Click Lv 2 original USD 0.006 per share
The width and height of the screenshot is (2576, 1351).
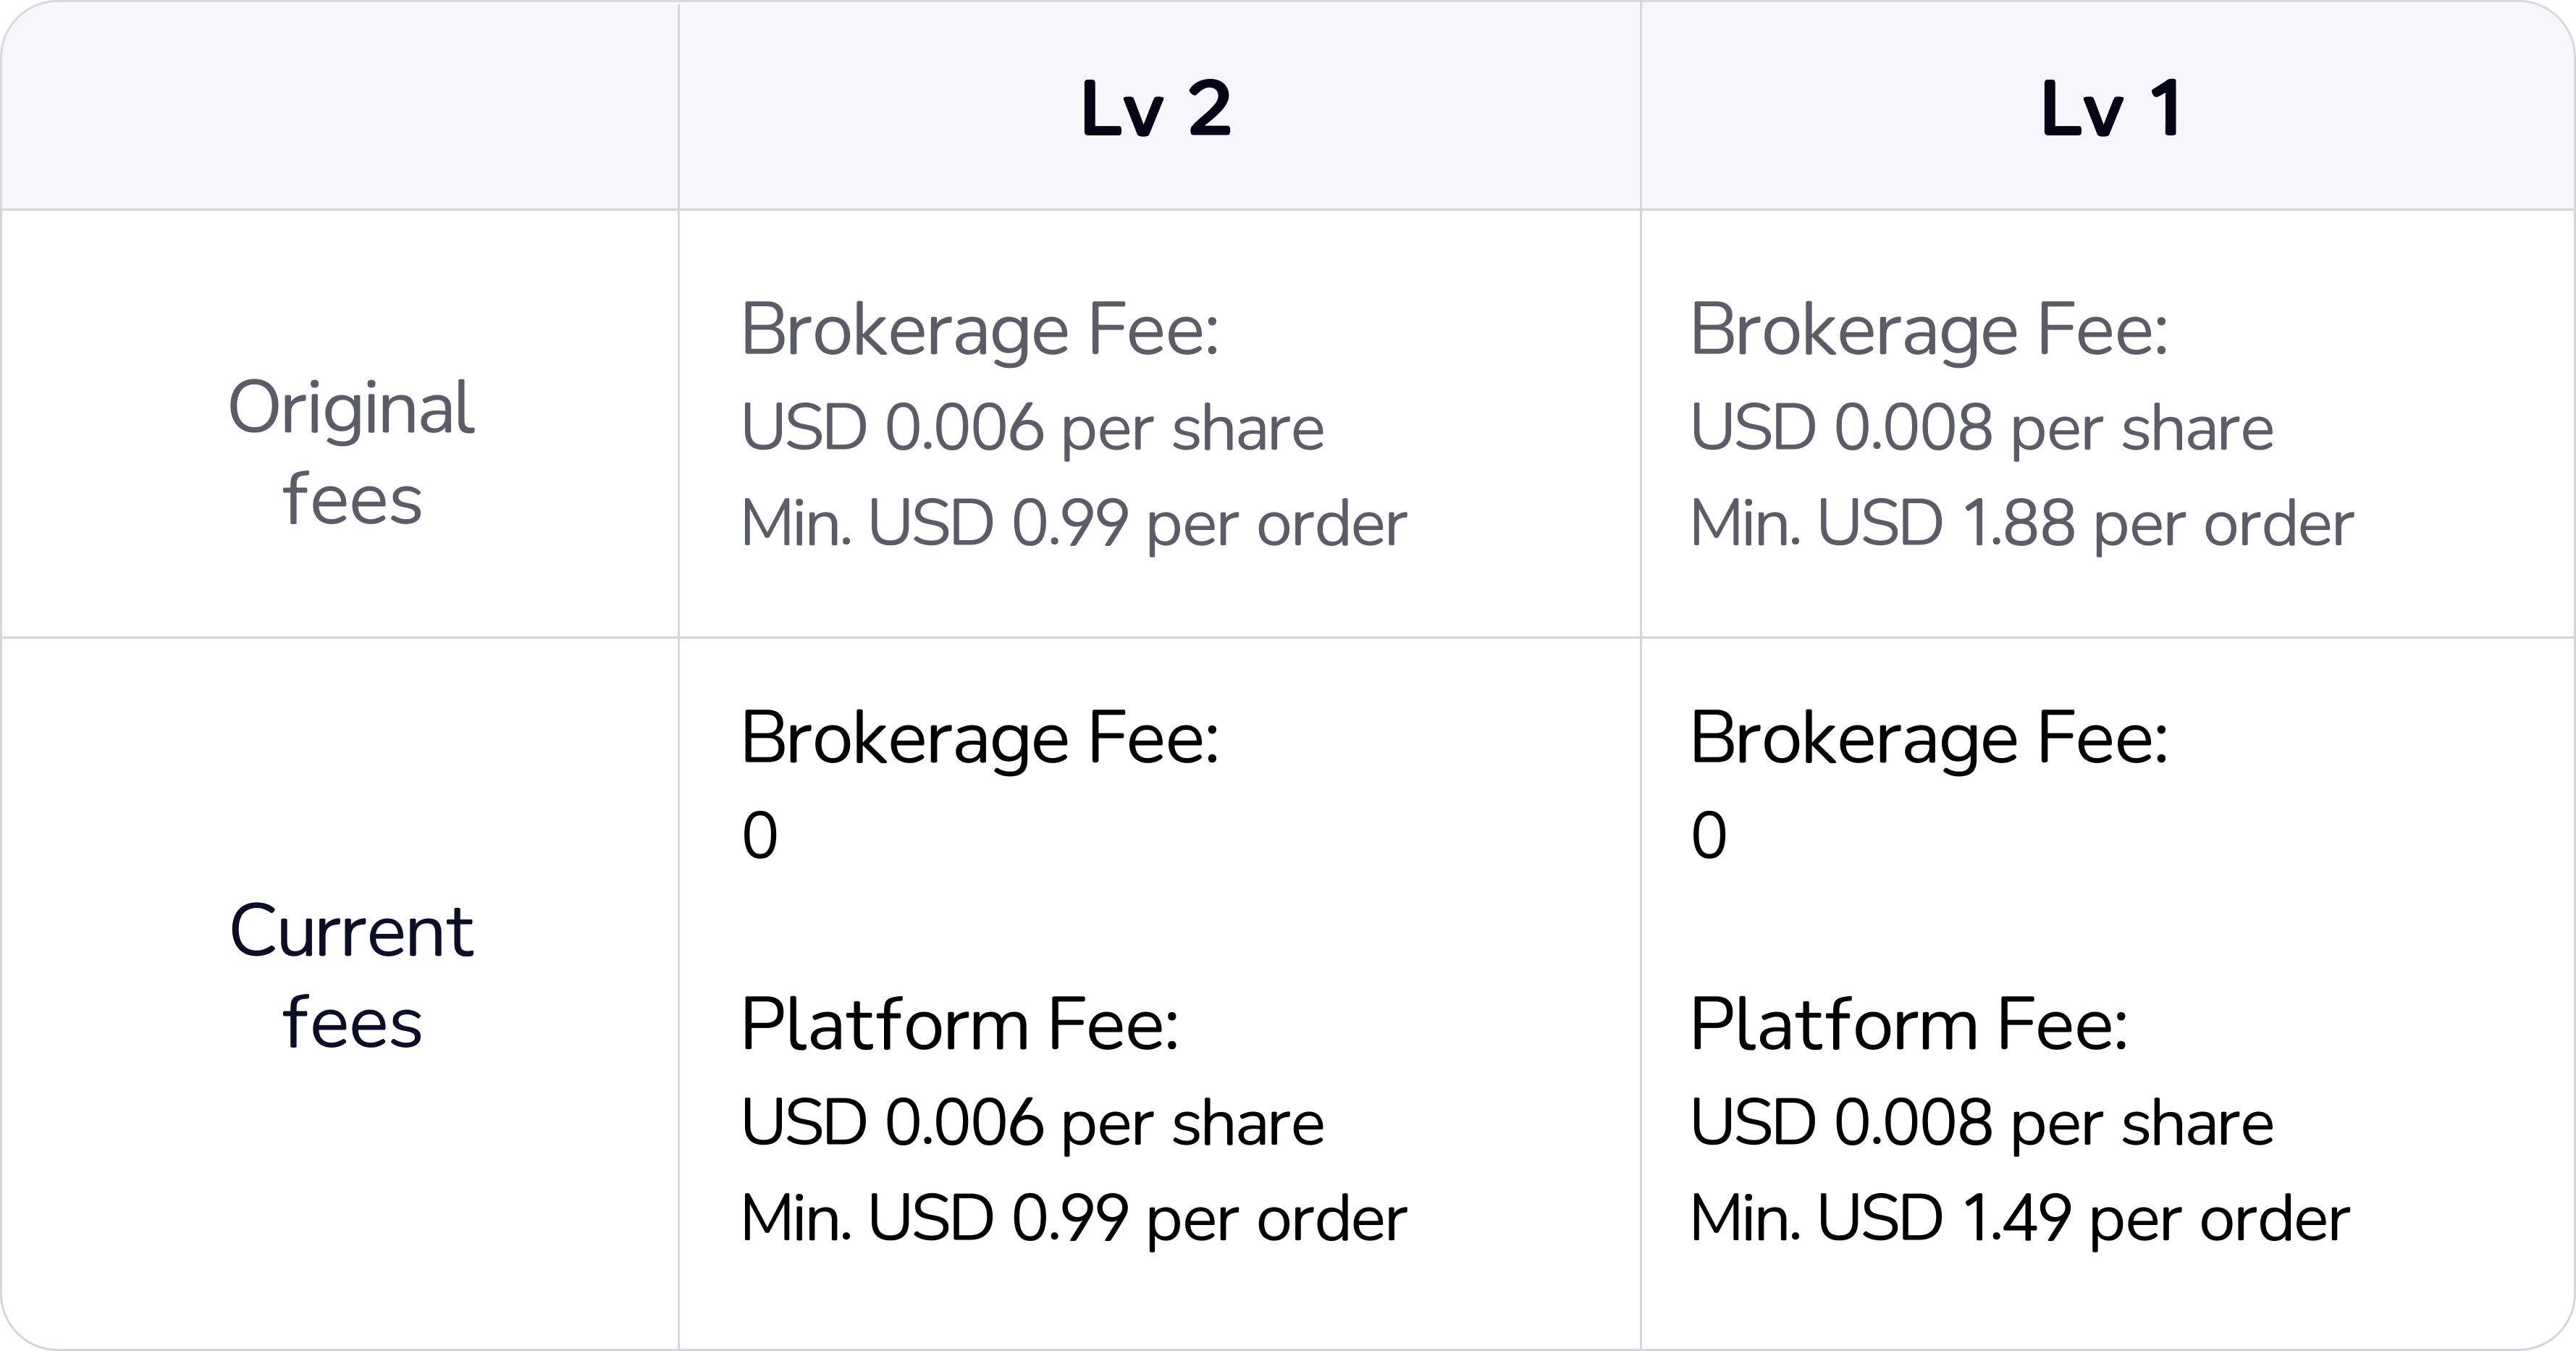click(1032, 428)
